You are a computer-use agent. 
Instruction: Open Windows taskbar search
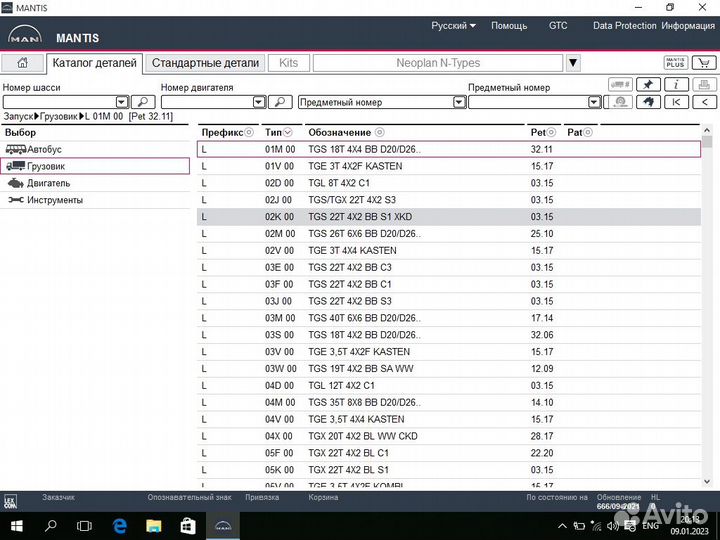point(51,526)
